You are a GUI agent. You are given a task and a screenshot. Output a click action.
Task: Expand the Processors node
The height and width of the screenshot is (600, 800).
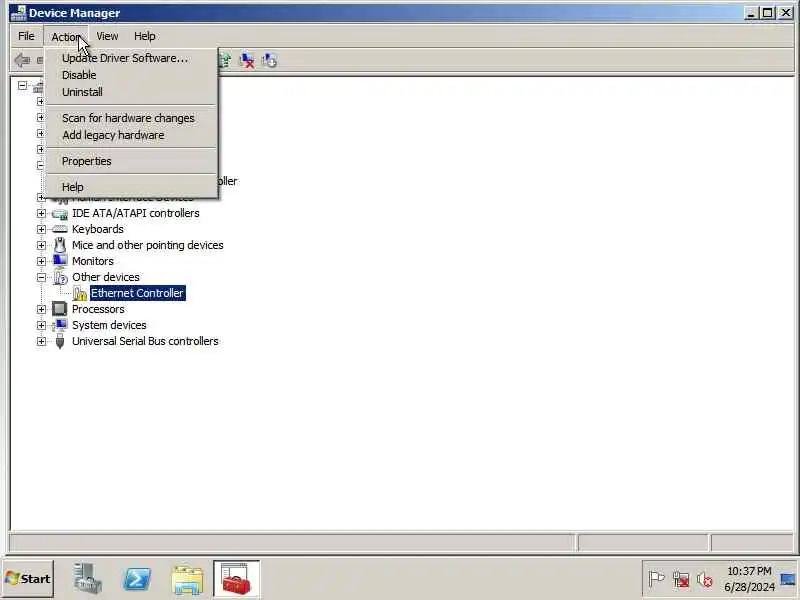41,309
